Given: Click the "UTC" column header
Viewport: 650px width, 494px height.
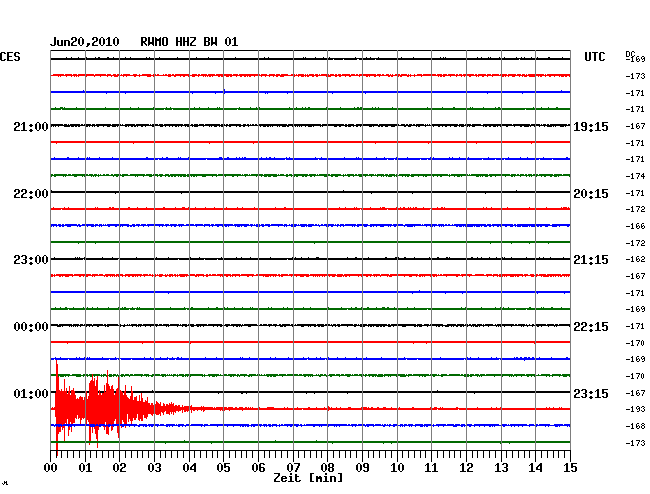Looking at the screenshot, I should (594, 57).
